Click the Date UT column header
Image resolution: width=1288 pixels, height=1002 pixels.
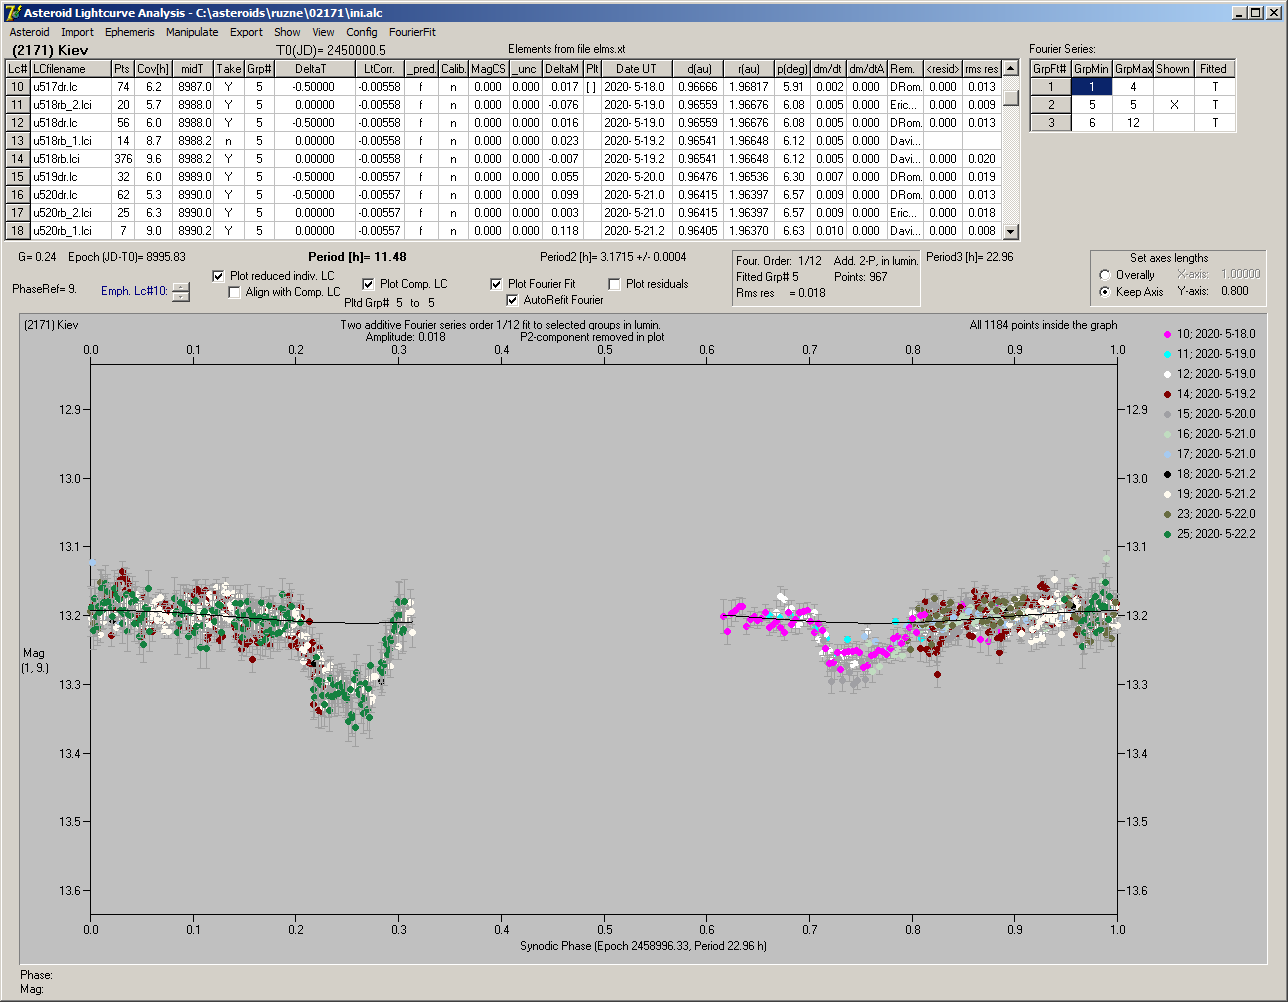(636, 69)
